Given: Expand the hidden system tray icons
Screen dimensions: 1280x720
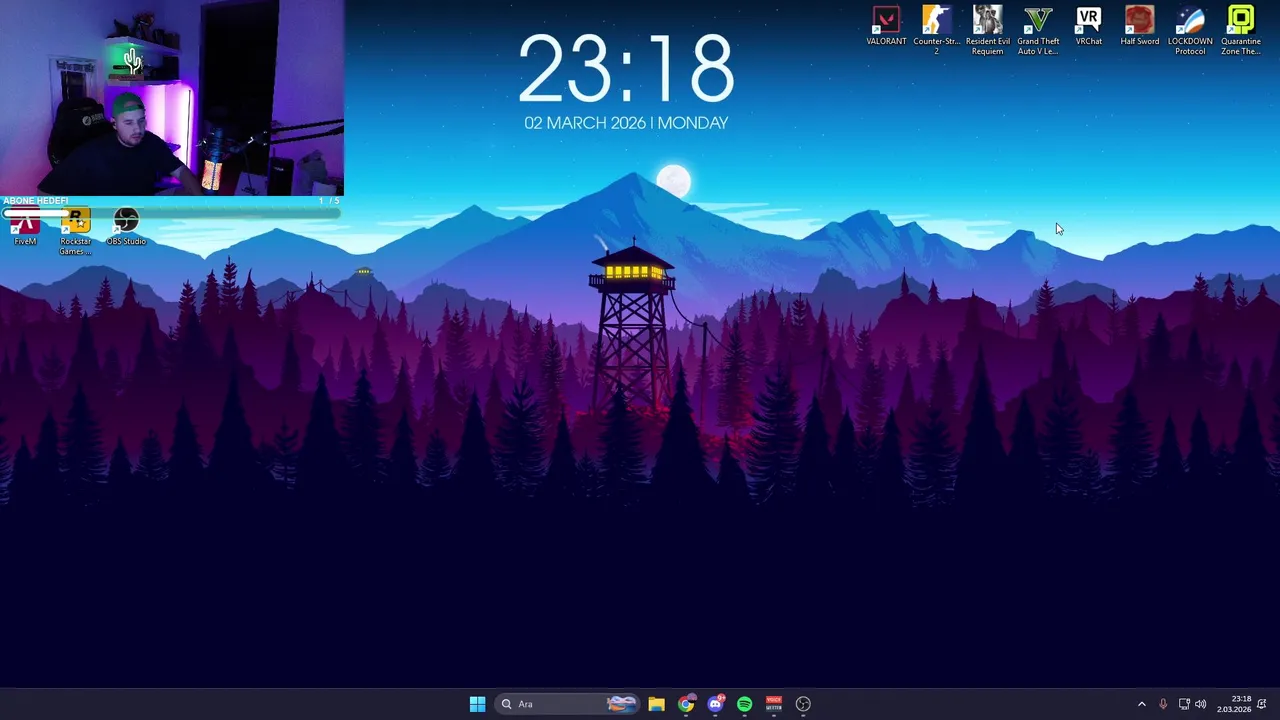Looking at the screenshot, I should pyautogui.click(x=1141, y=704).
